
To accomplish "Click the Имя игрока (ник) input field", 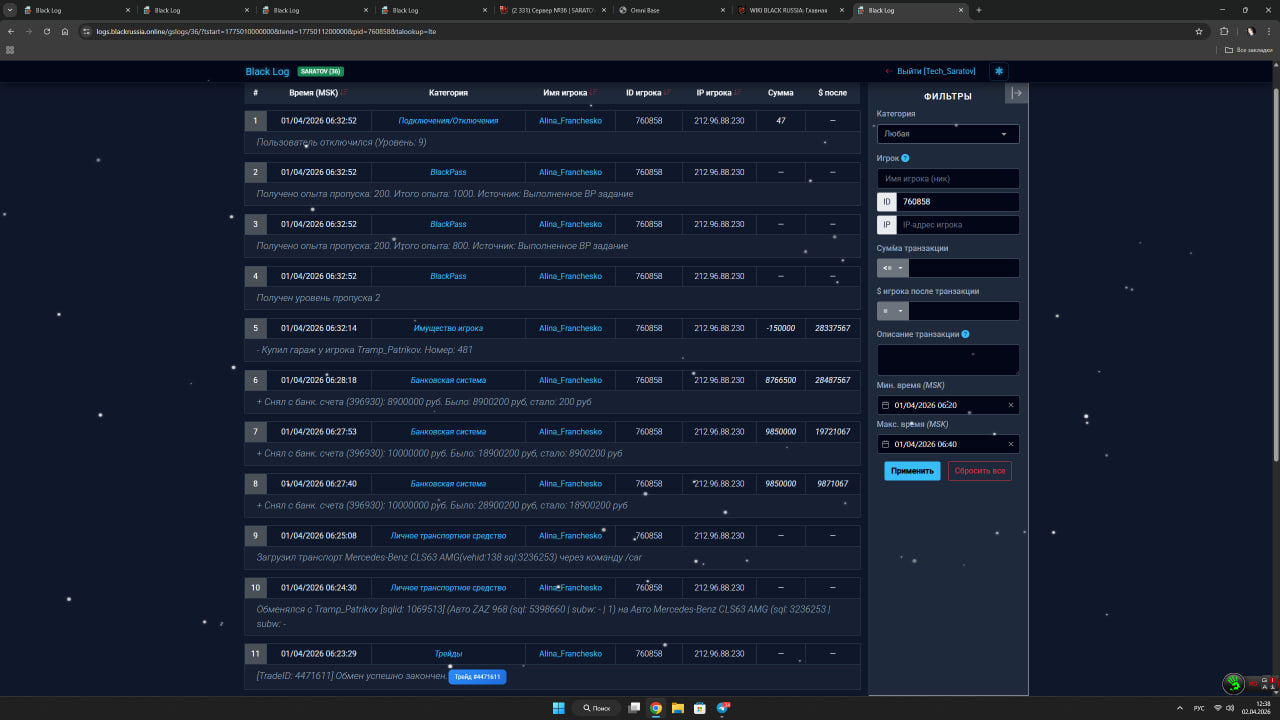I will pyautogui.click(x=947, y=178).
